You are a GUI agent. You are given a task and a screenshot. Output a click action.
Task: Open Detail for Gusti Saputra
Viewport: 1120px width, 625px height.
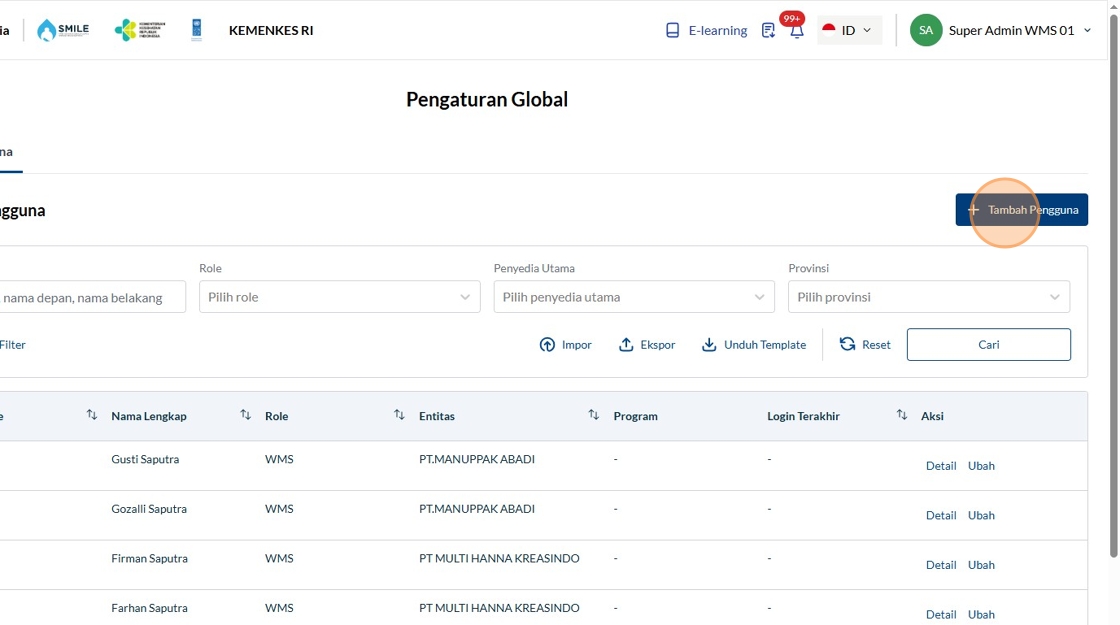[x=941, y=466]
